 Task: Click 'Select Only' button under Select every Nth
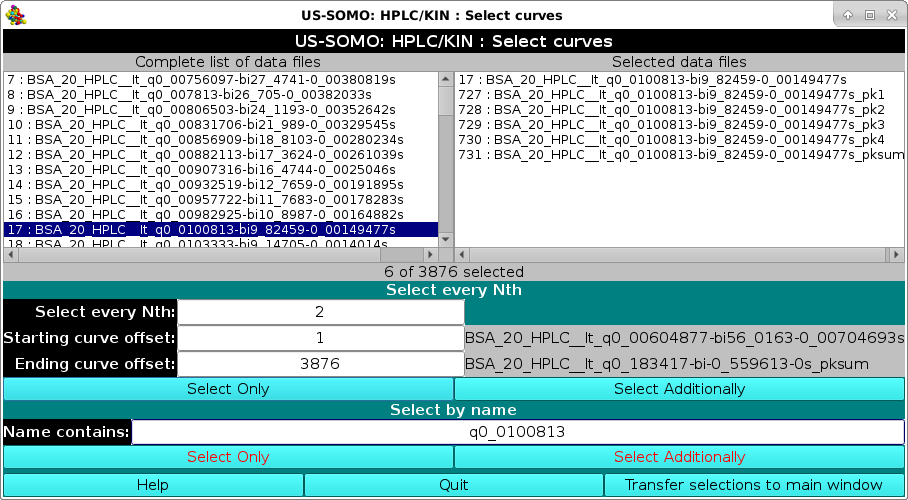click(x=228, y=389)
